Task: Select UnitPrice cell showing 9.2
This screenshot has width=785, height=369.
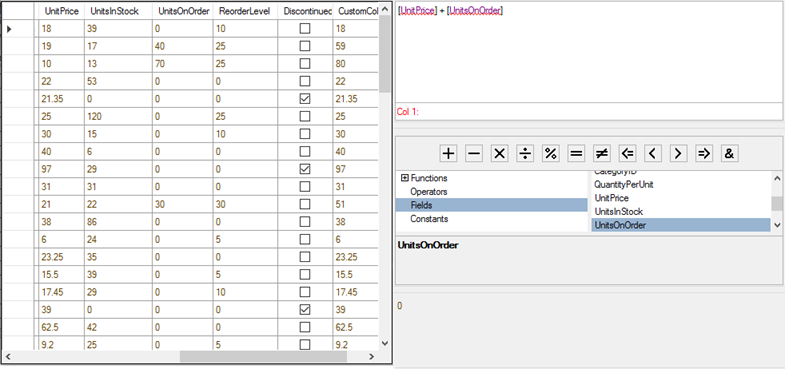Action: [62, 344]
